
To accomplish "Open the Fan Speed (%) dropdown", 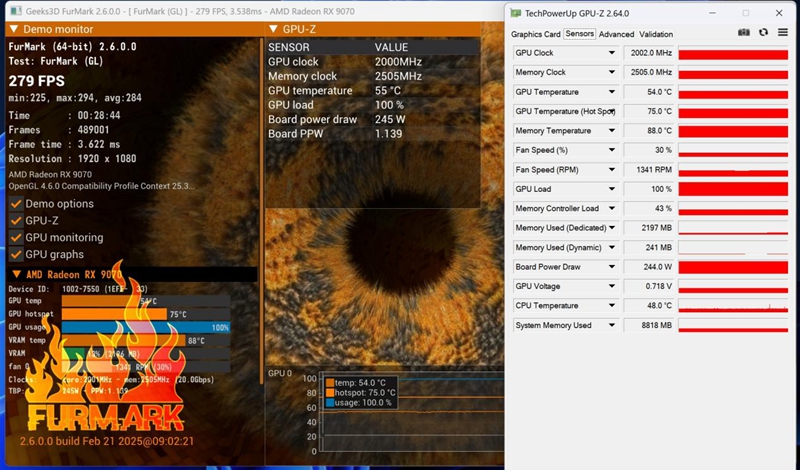I will (611, 150).
